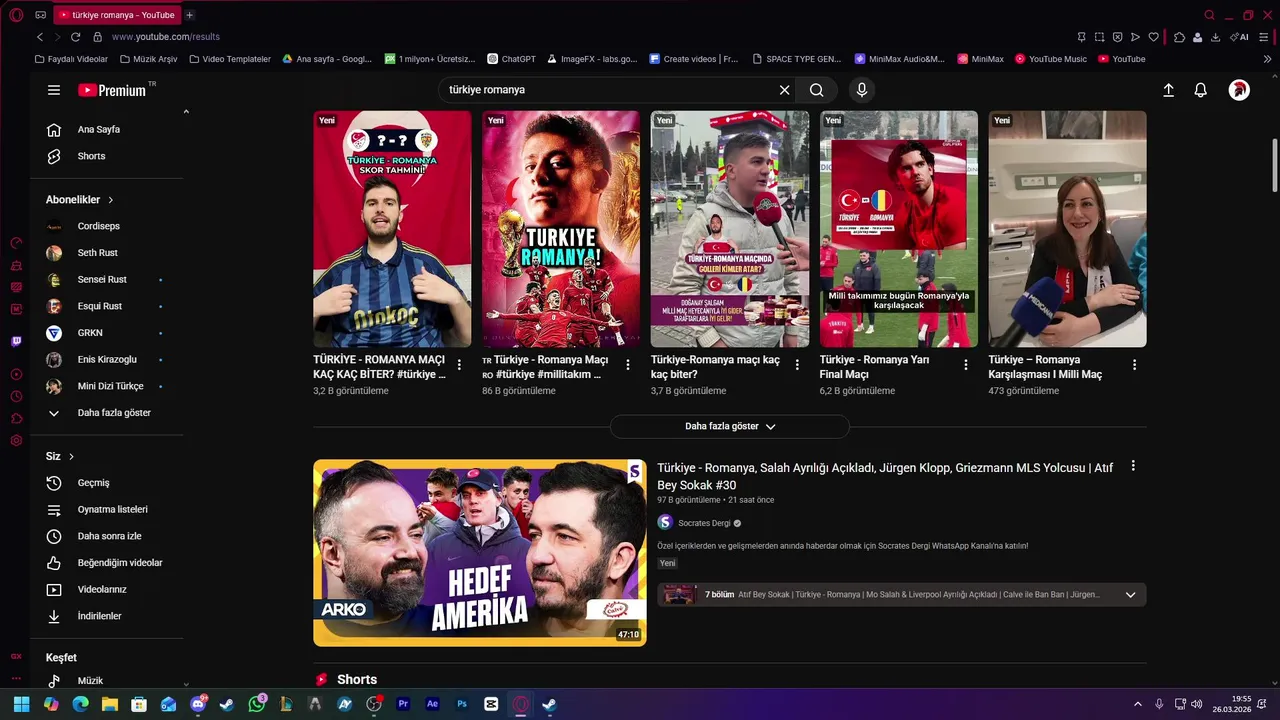The width and height of the screenshot is (1280, 720).
Task: Open a new browser tab
Action: tap(189, 15)
